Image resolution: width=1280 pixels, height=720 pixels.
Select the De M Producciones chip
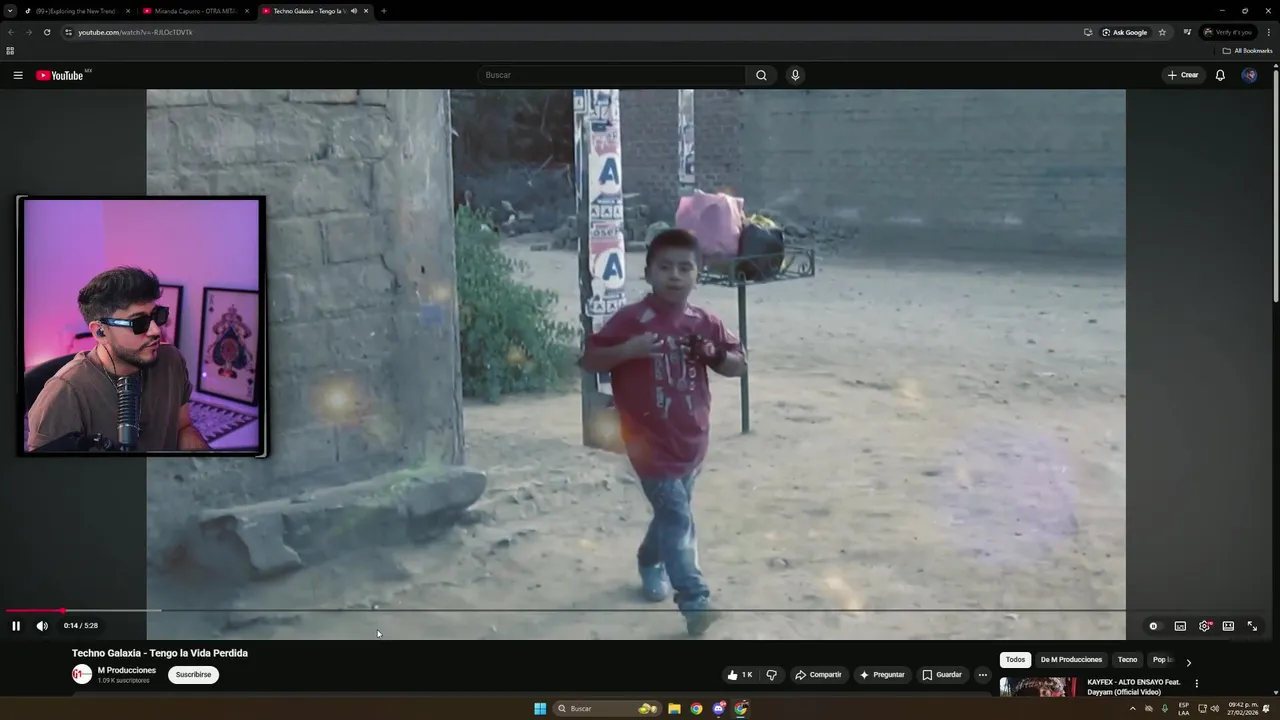coord(1071,660)
